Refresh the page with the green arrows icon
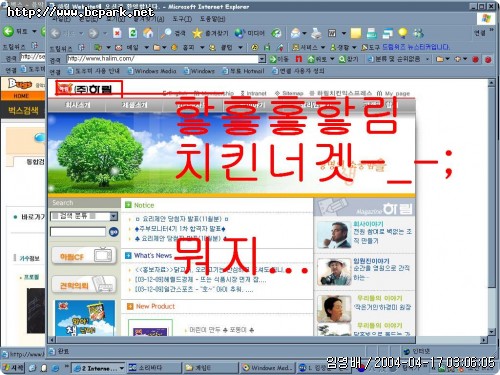 pyautogui.click(x=133, y=33)
